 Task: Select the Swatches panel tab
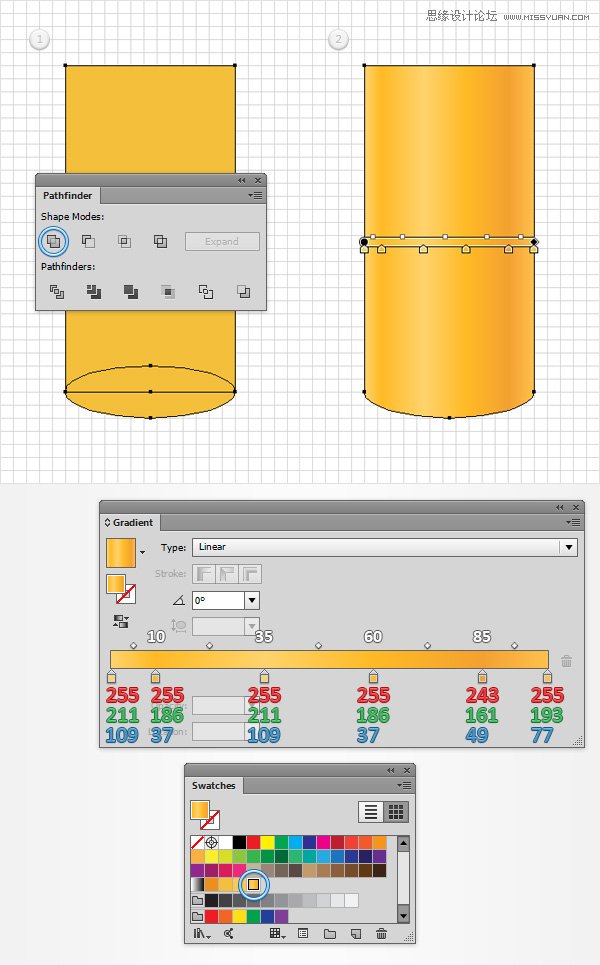(214, 786)
